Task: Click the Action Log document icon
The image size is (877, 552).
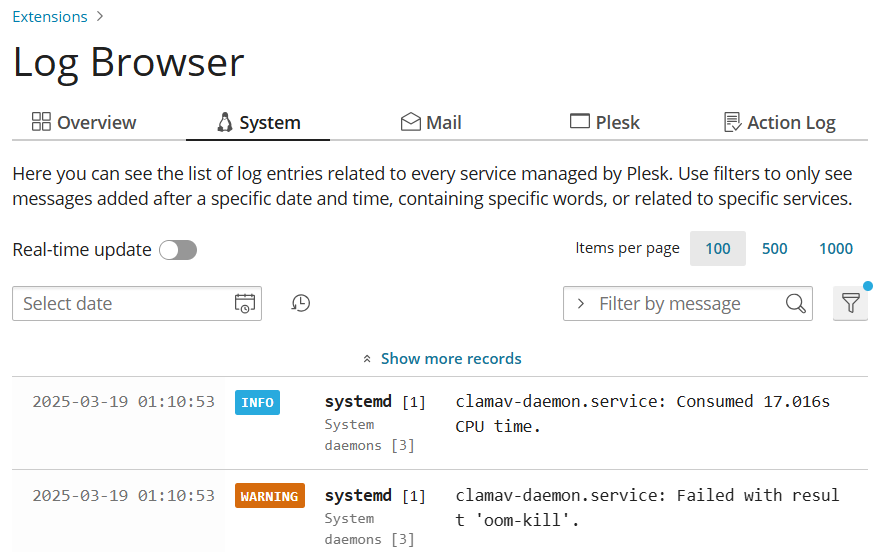Action: pos(732,122)
